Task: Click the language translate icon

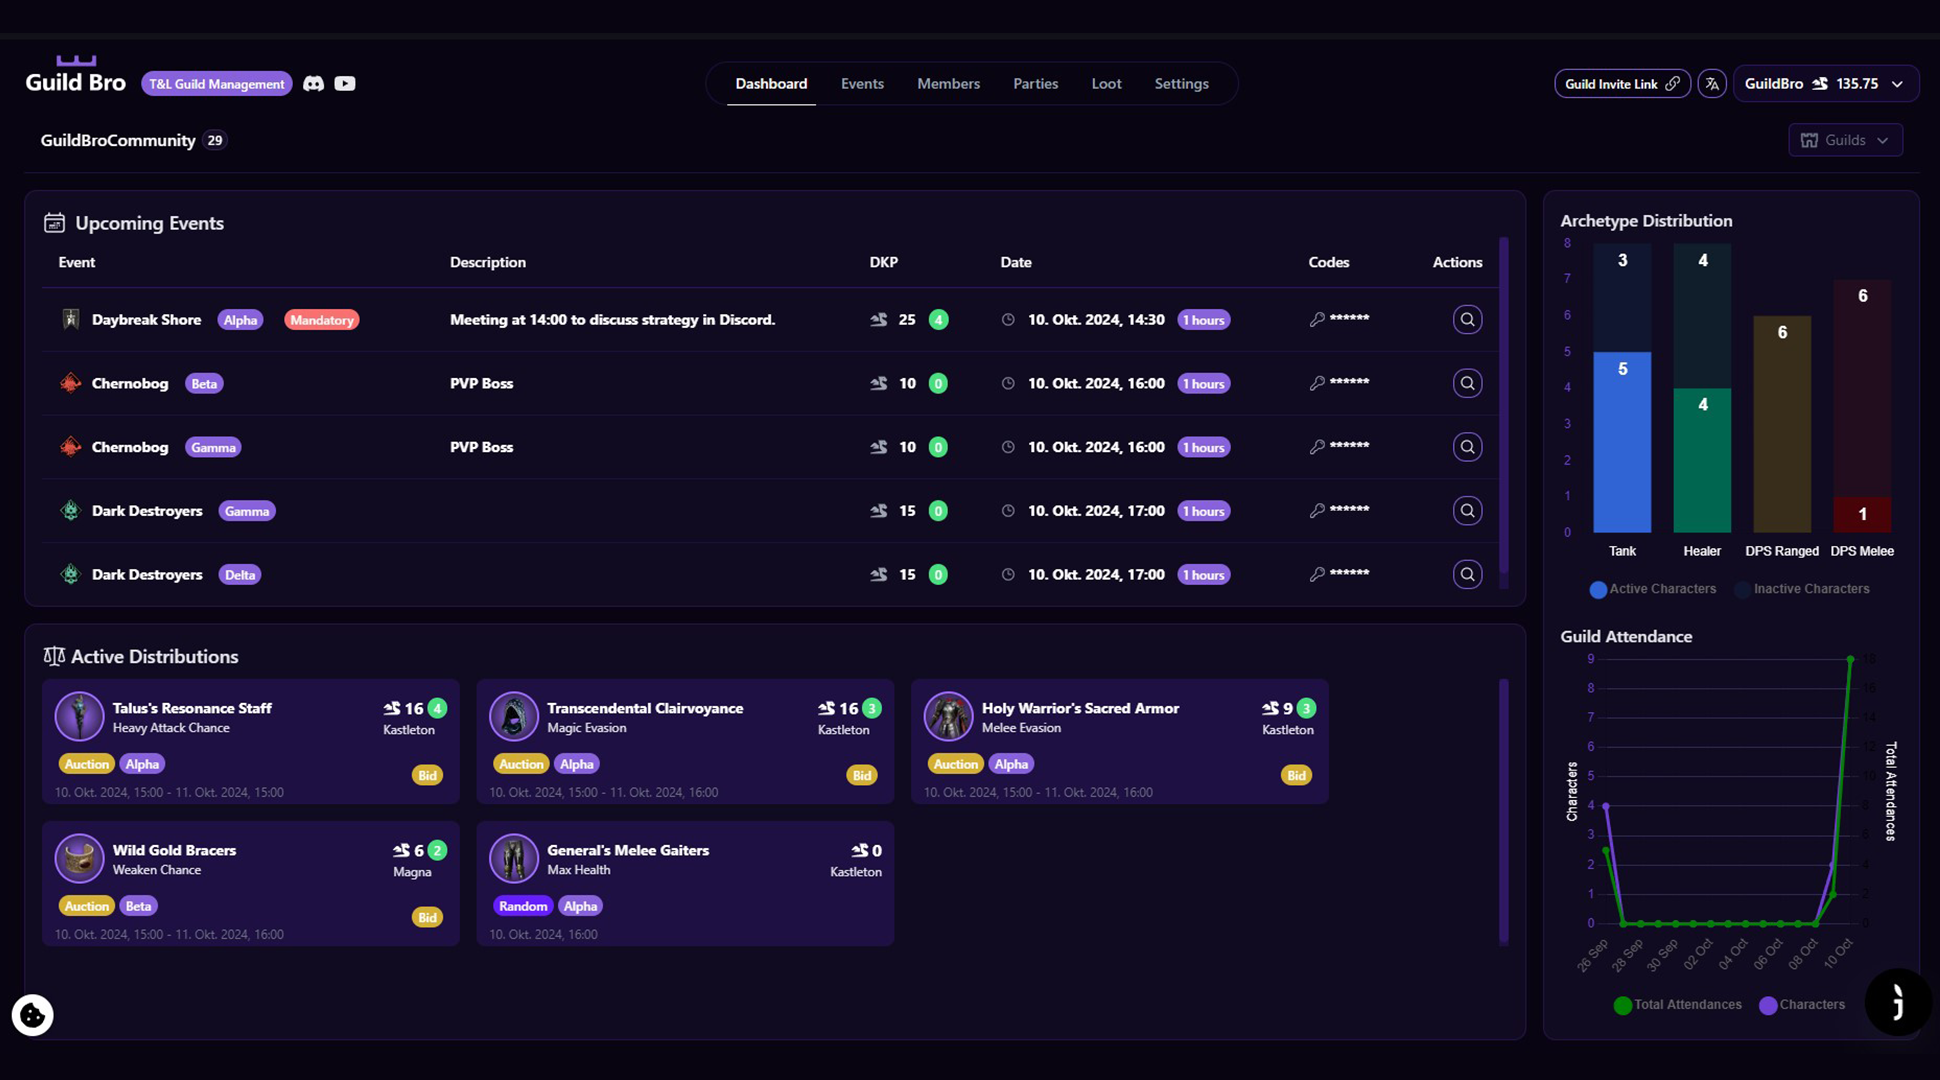Action: 1712,84
